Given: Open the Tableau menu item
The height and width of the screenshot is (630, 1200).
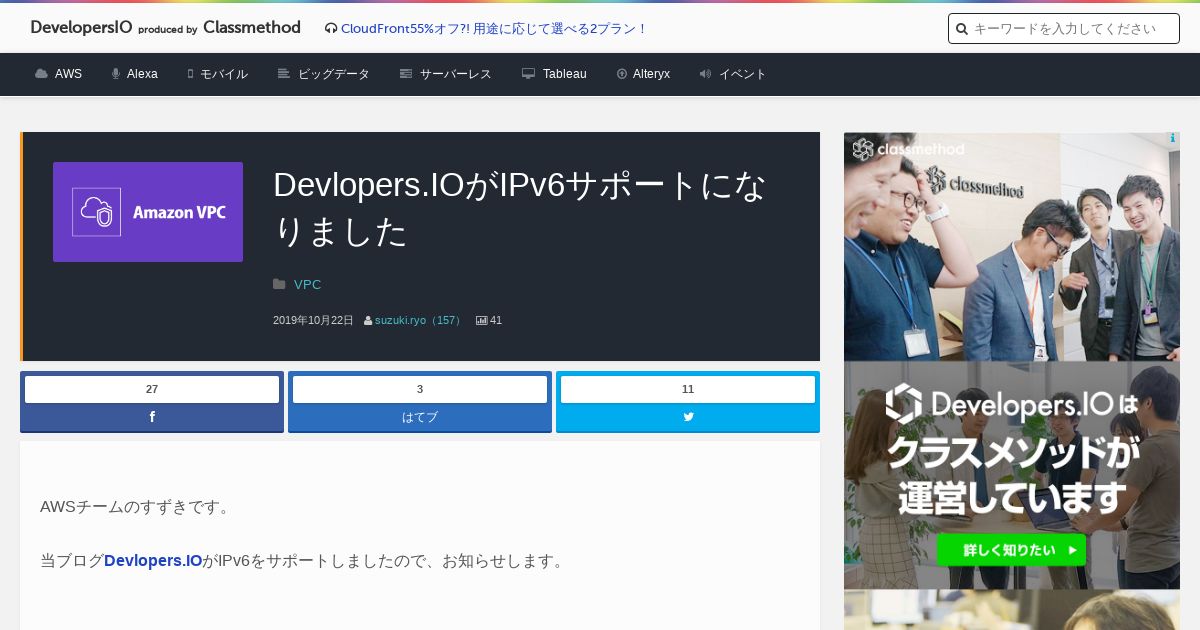Looking at the screenshot, I should pyautogui.click(x=565, y=74).
